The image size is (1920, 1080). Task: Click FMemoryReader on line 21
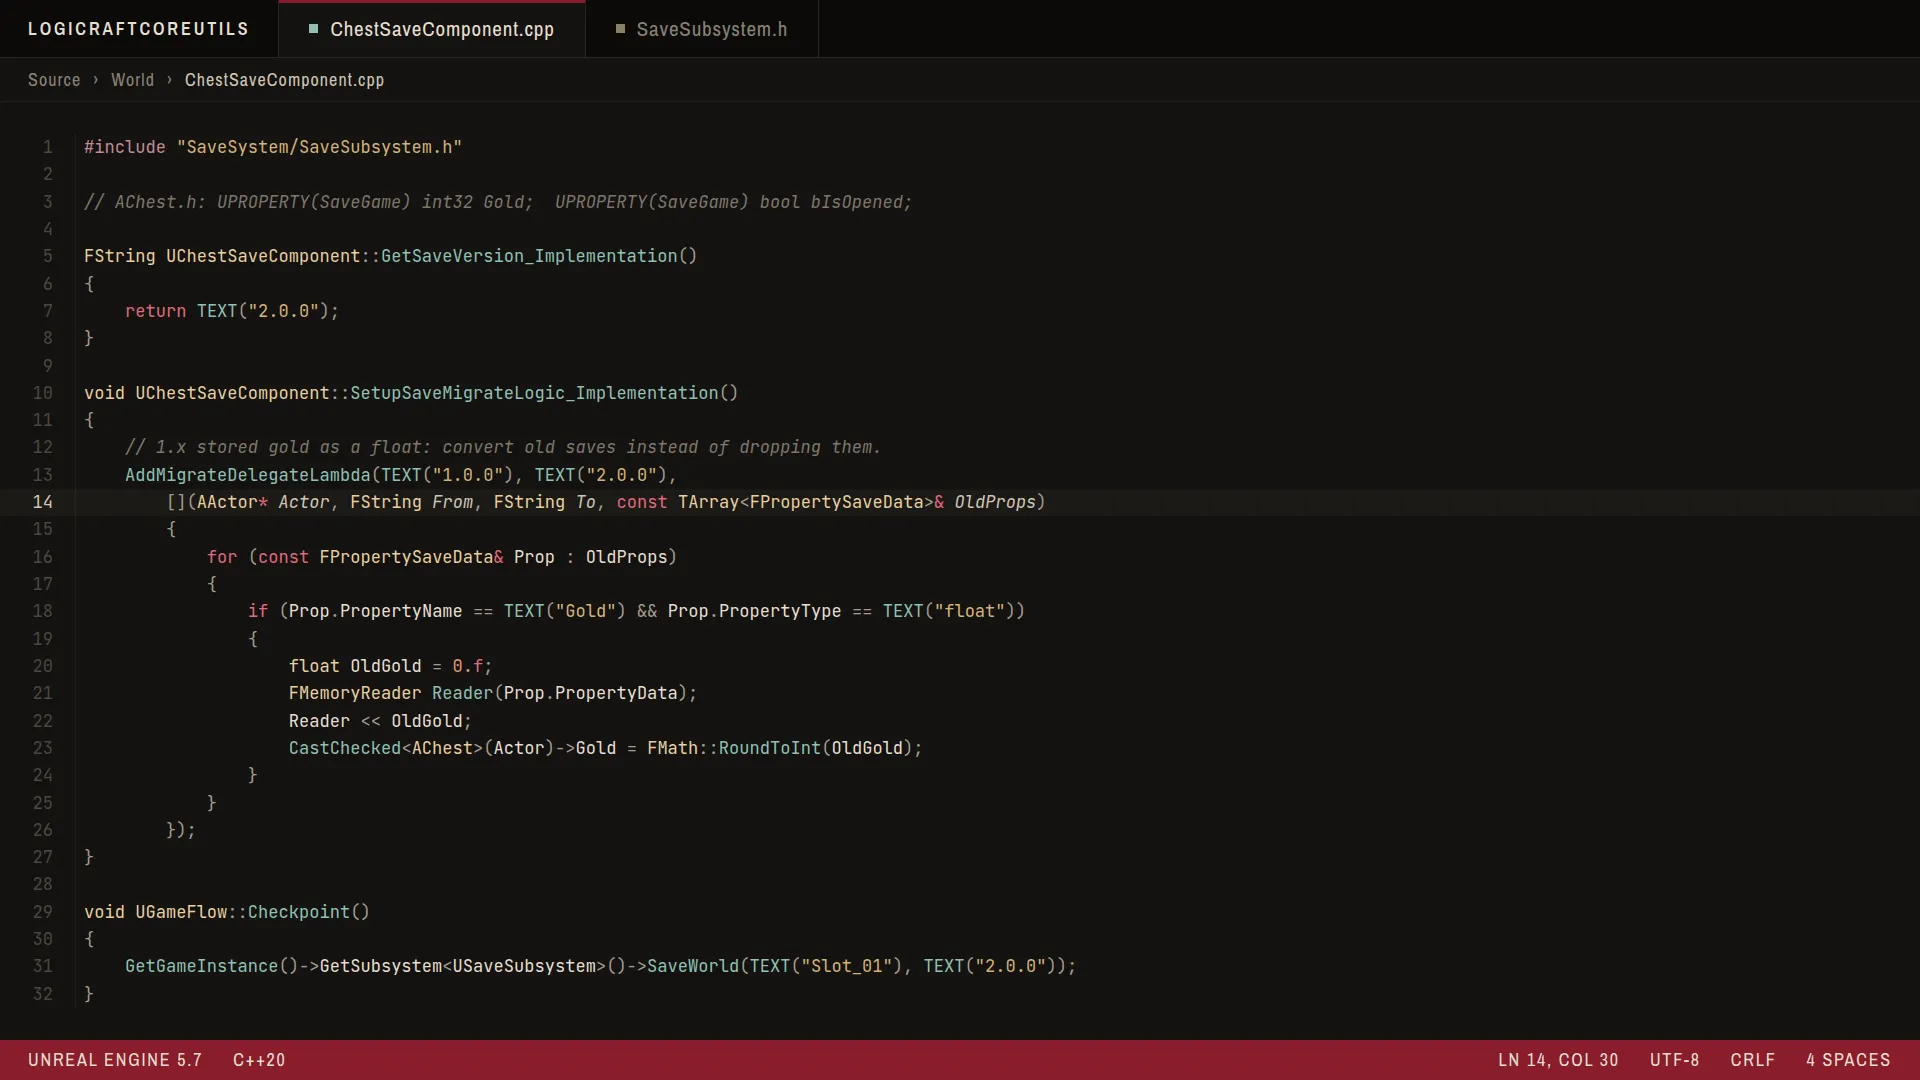[x=355, y=693]
